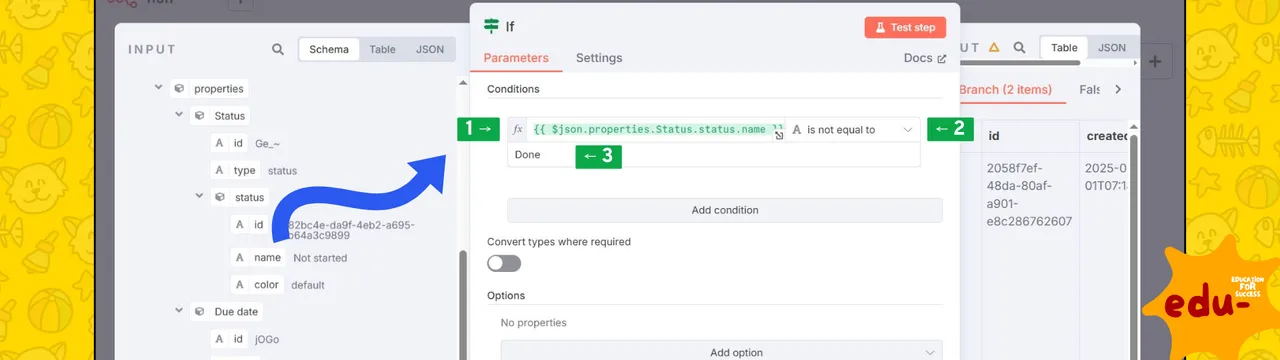1280x360 pixels.
Task: Click the string type icon beside 'color'
Action: [x=240, y=284]
